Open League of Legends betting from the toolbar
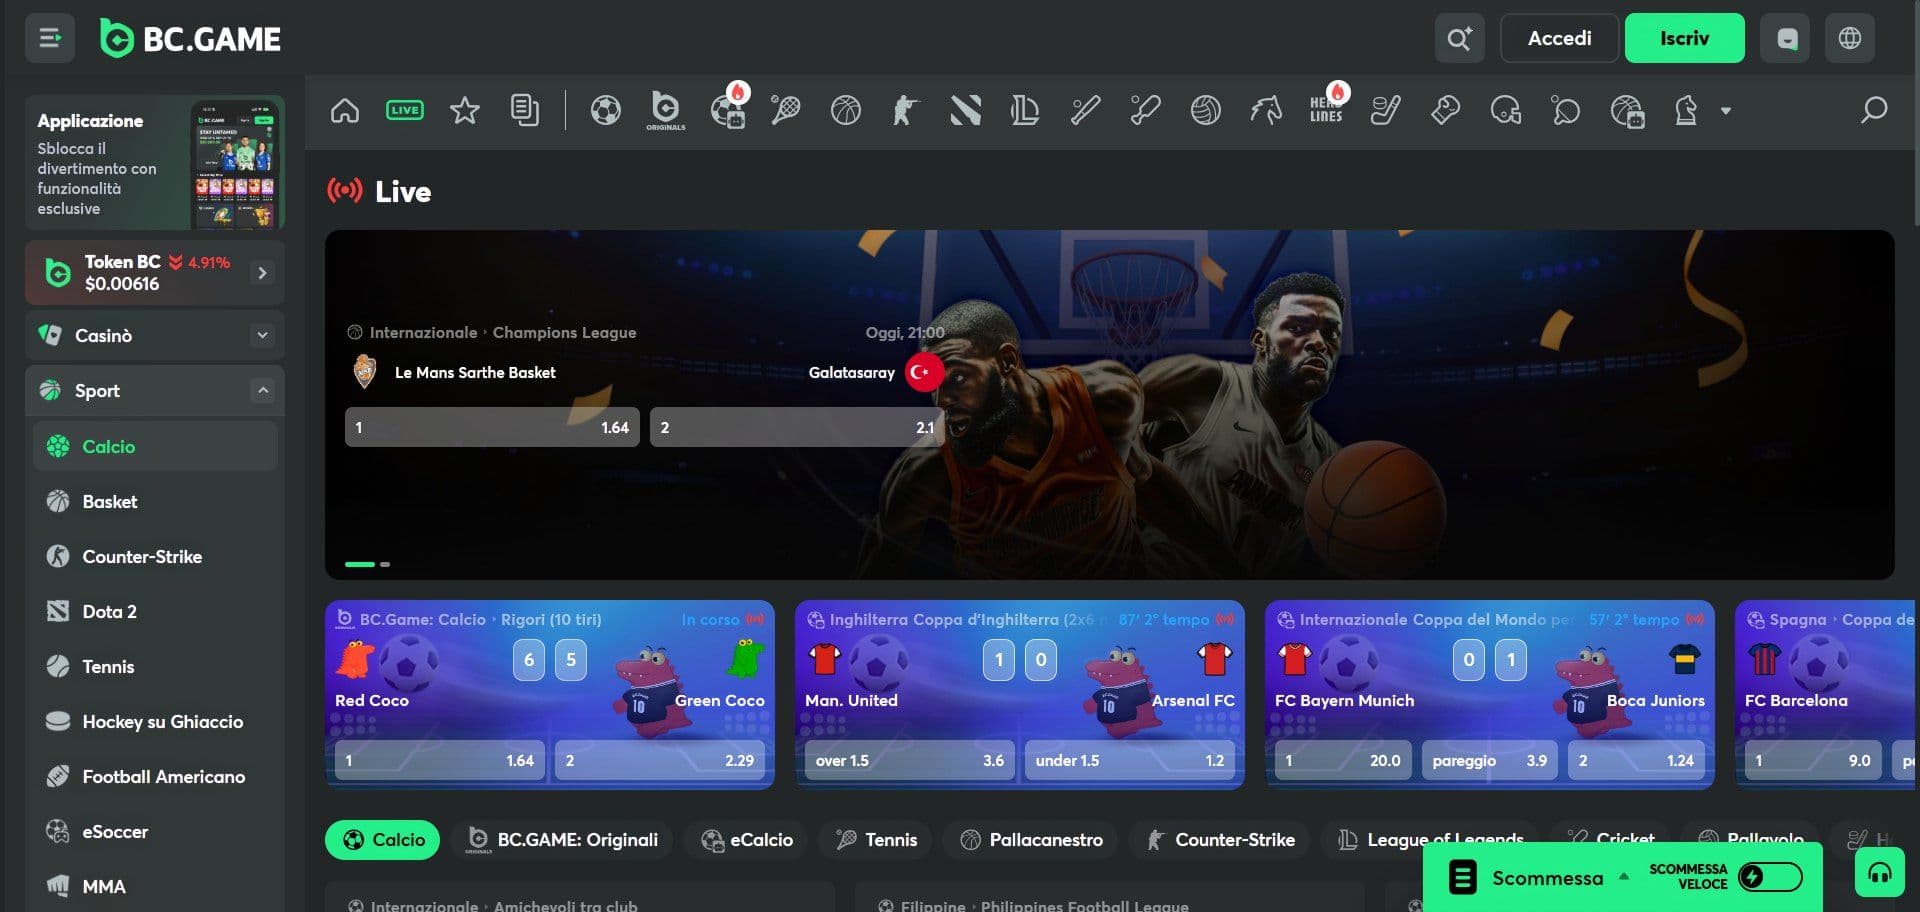The height and width of the screenshot is (912, 1920). click(x=1025, y=111)
